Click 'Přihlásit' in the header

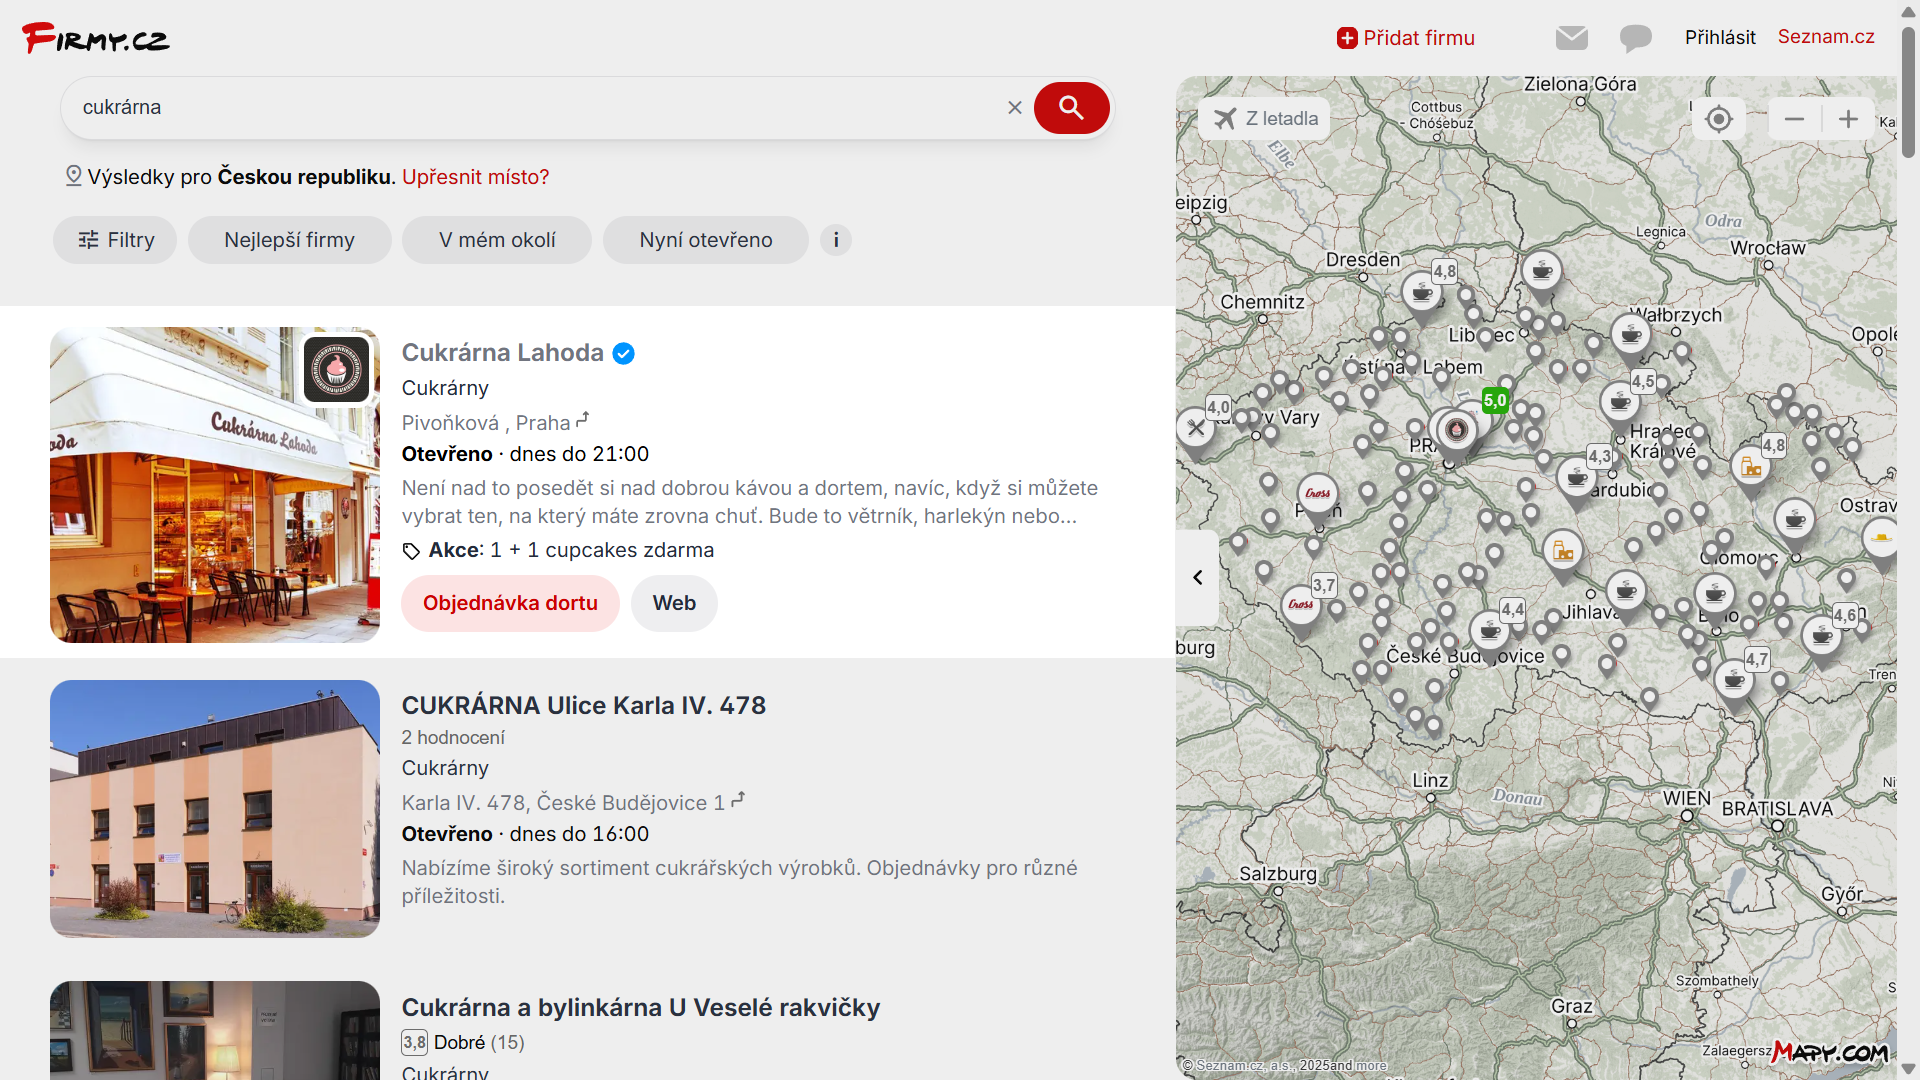(1719, 38)
